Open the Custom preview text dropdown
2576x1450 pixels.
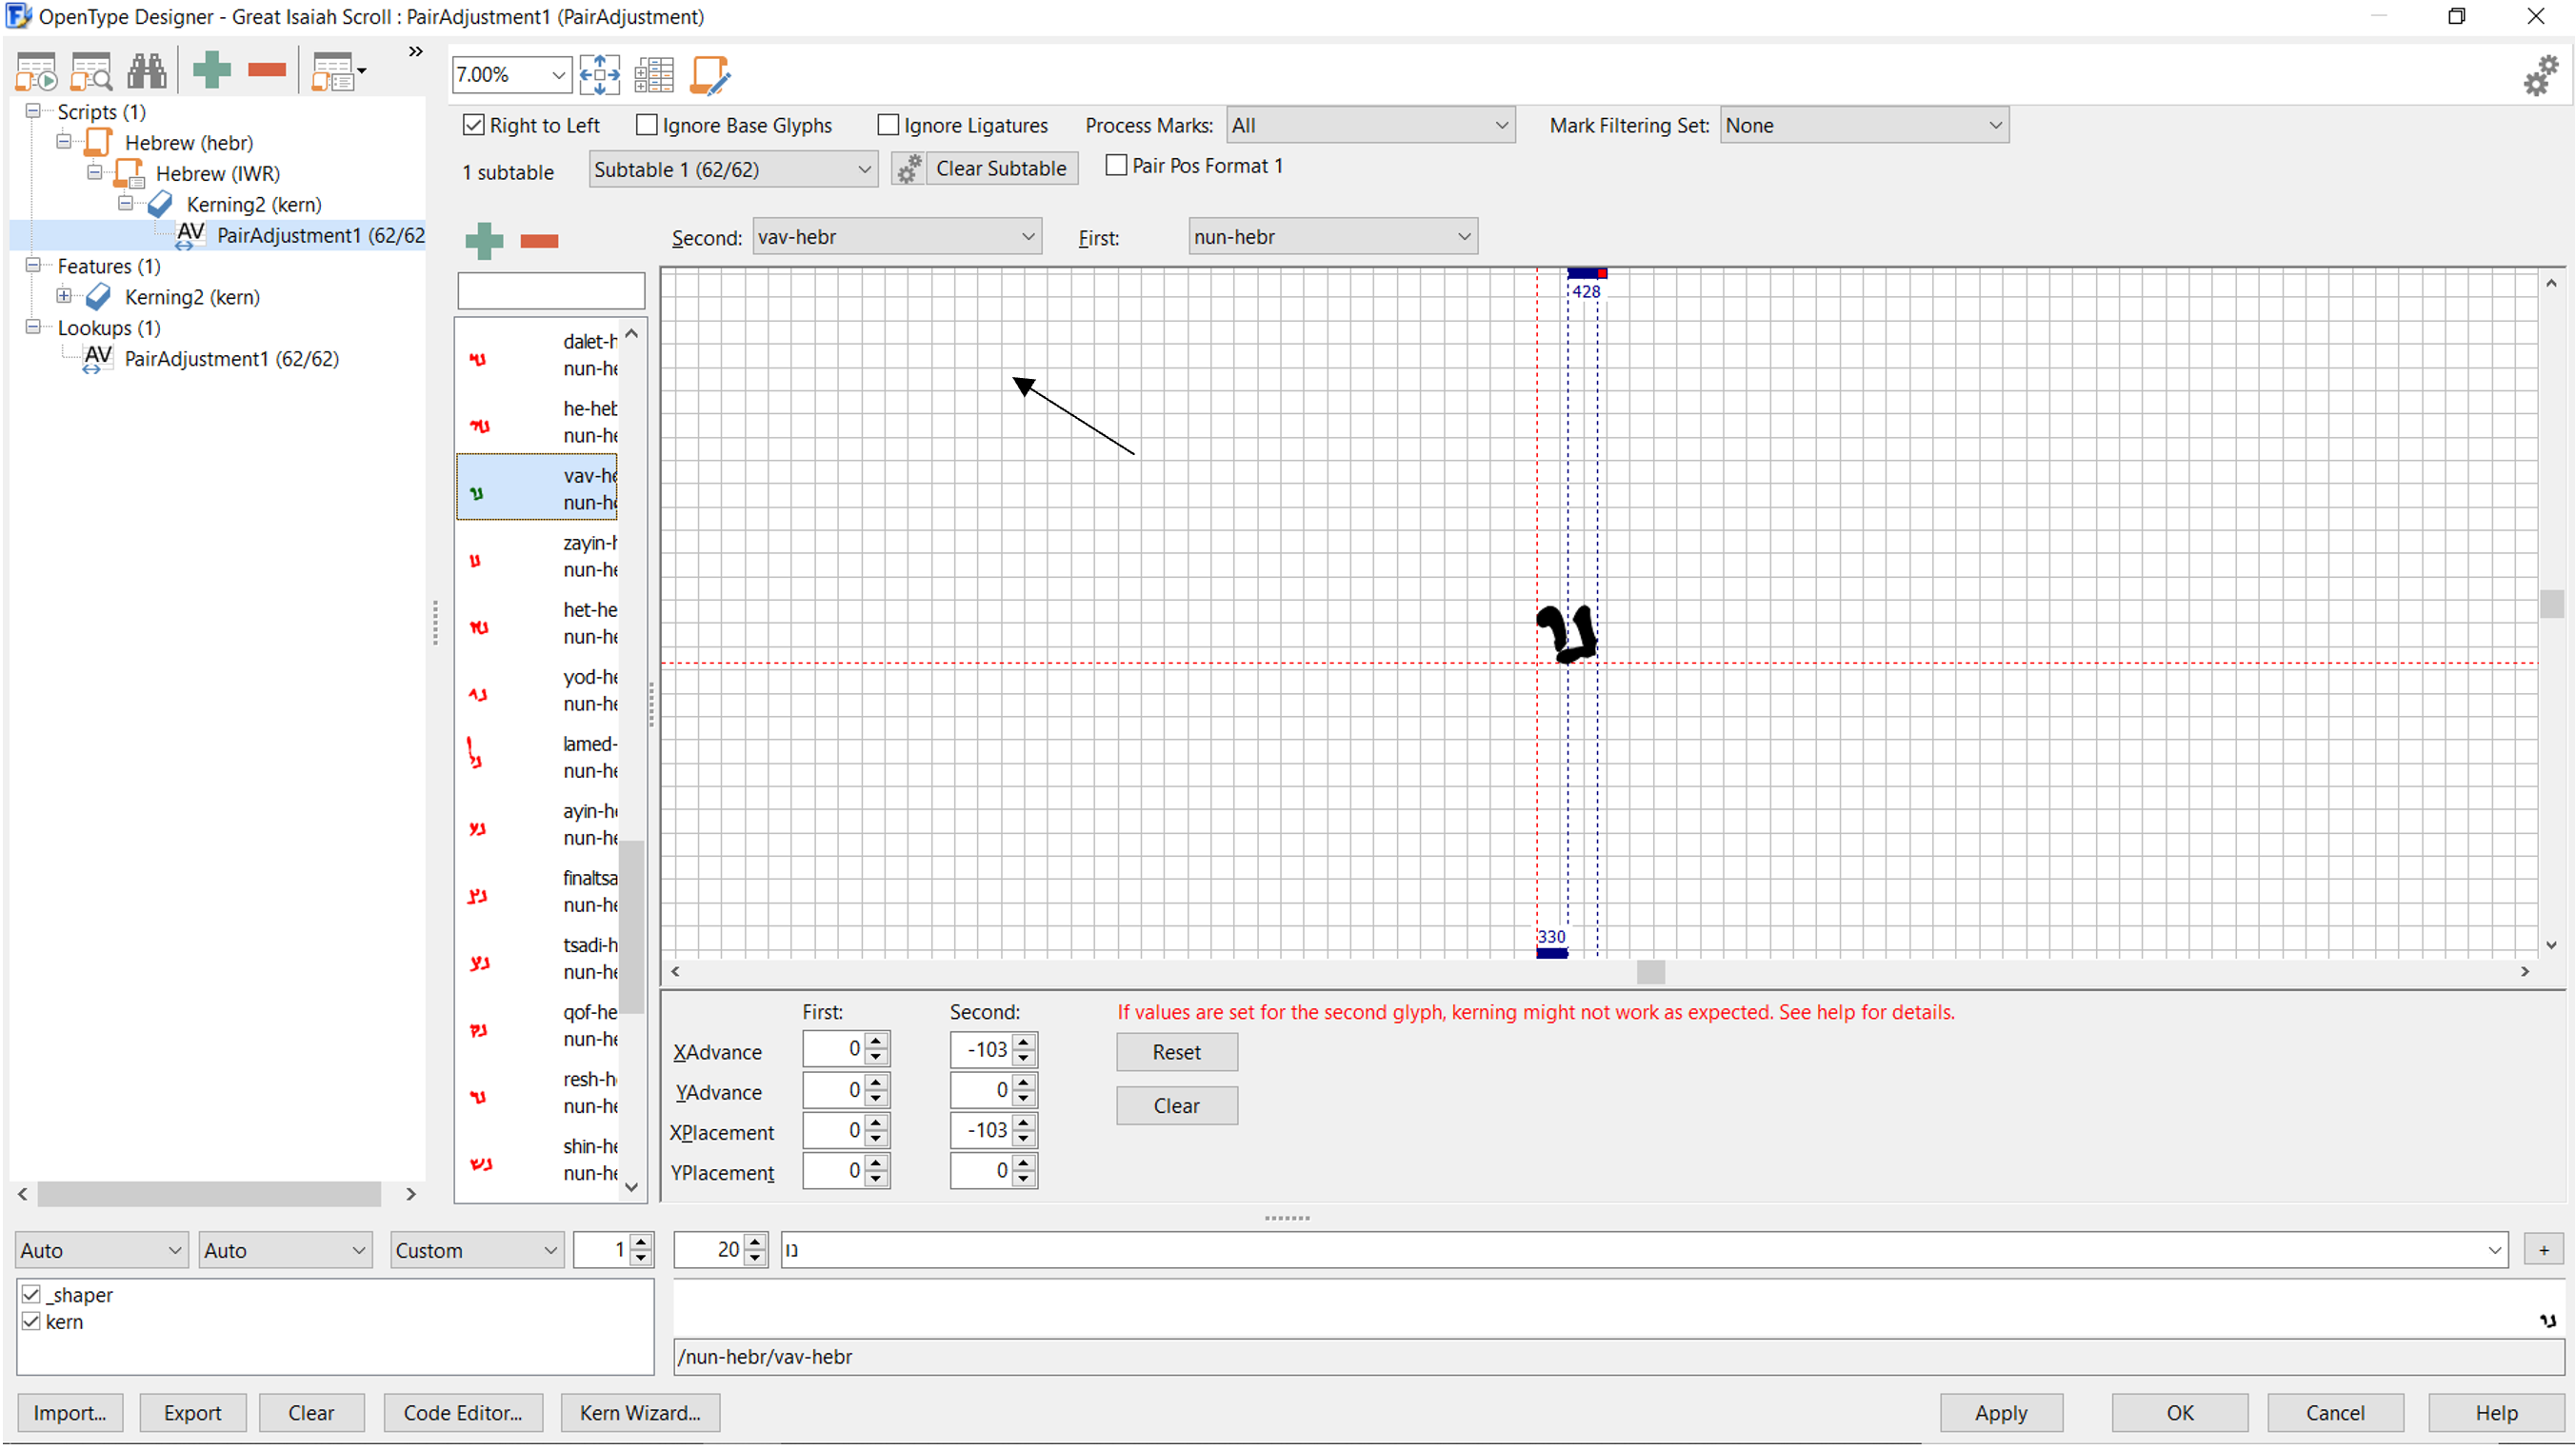click(x=475, y=1250)
